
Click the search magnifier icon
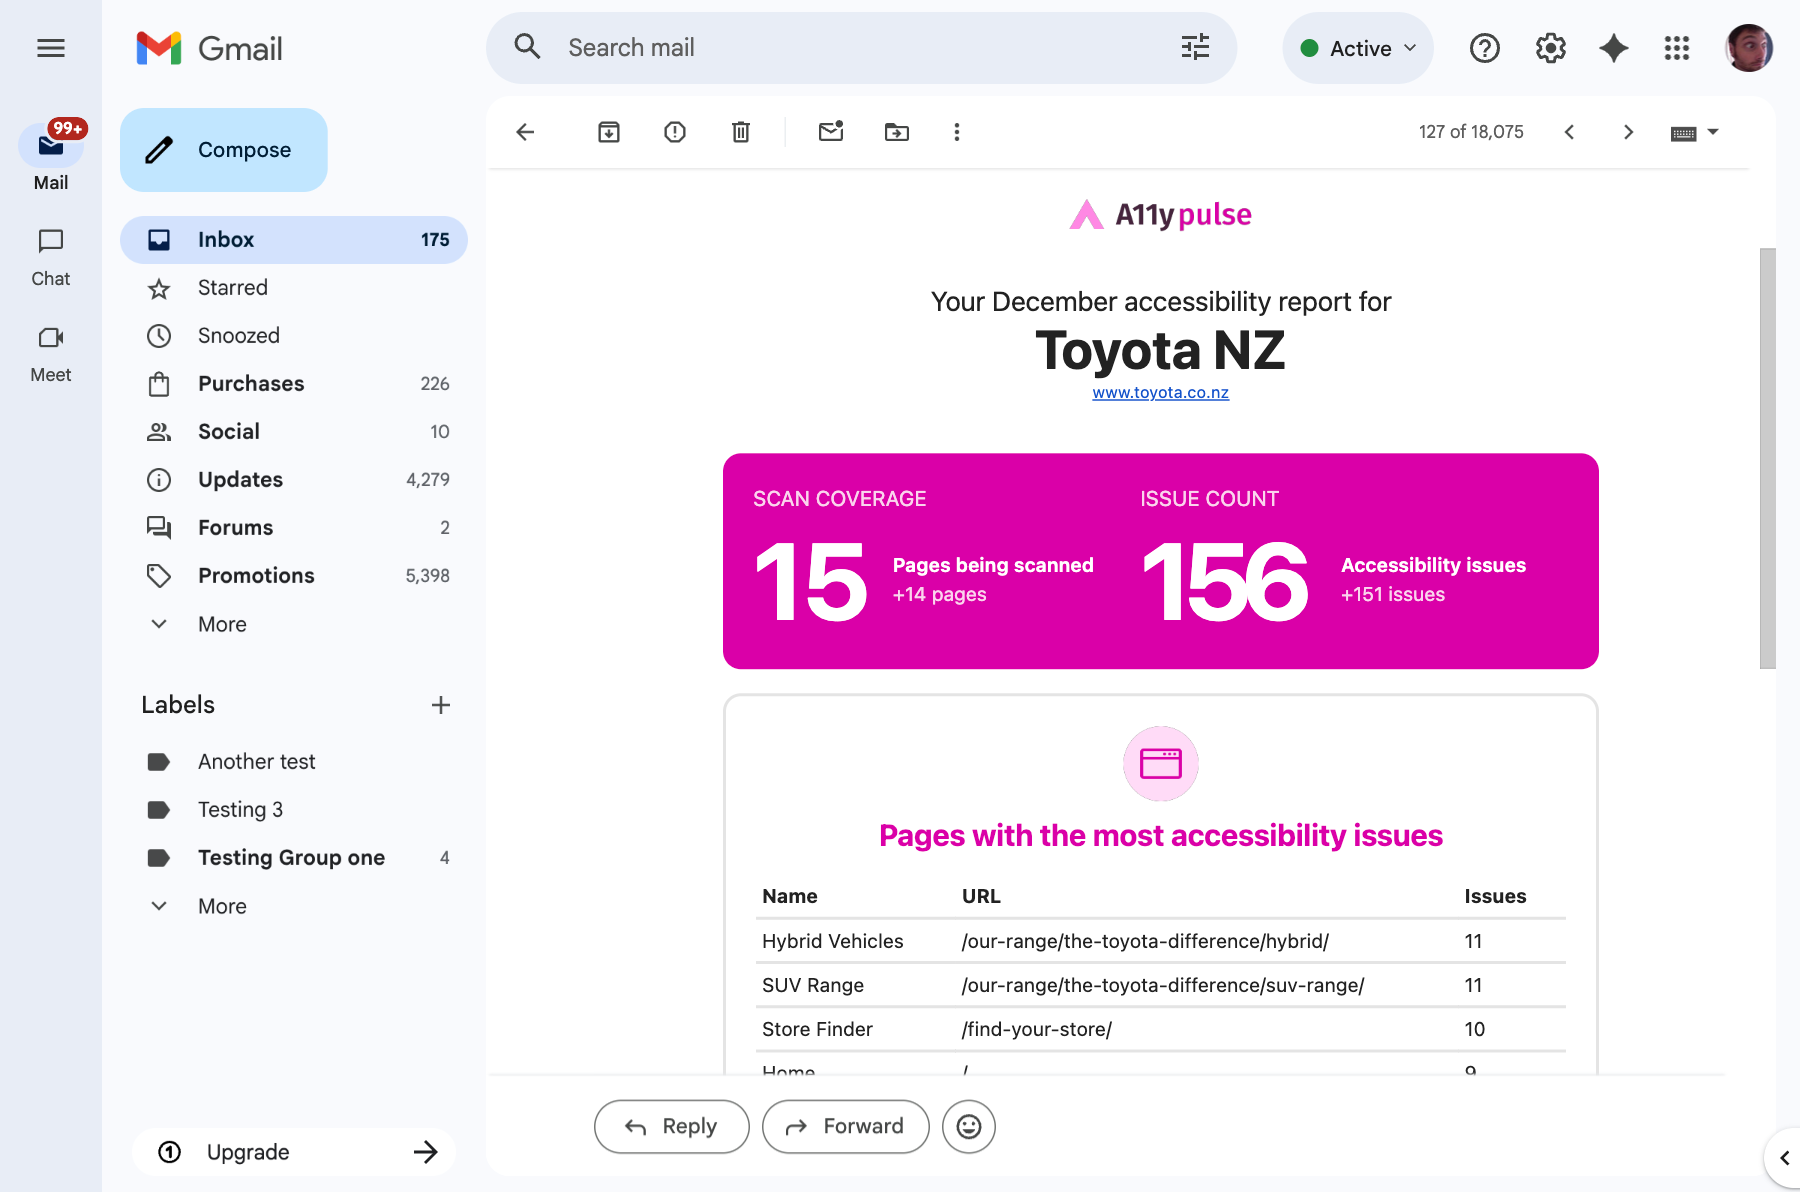tap(527, 47)
